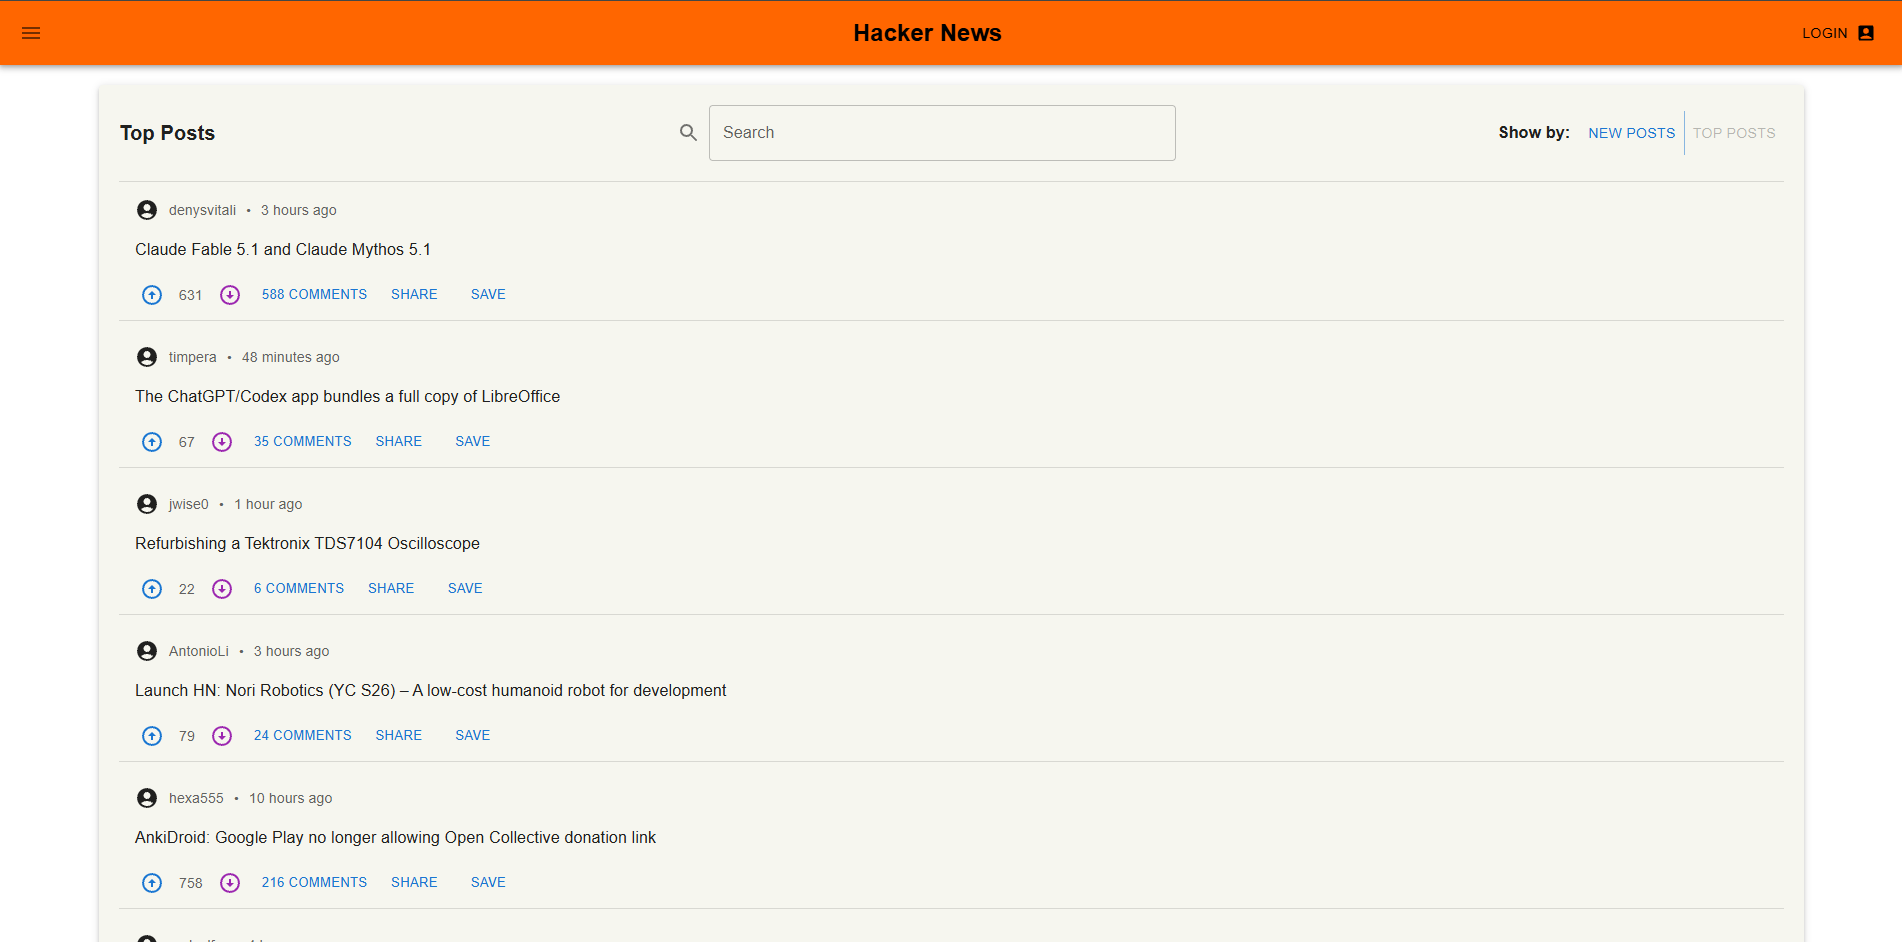Upvote the Tektronix Oscilloscope post

(152, 589)
